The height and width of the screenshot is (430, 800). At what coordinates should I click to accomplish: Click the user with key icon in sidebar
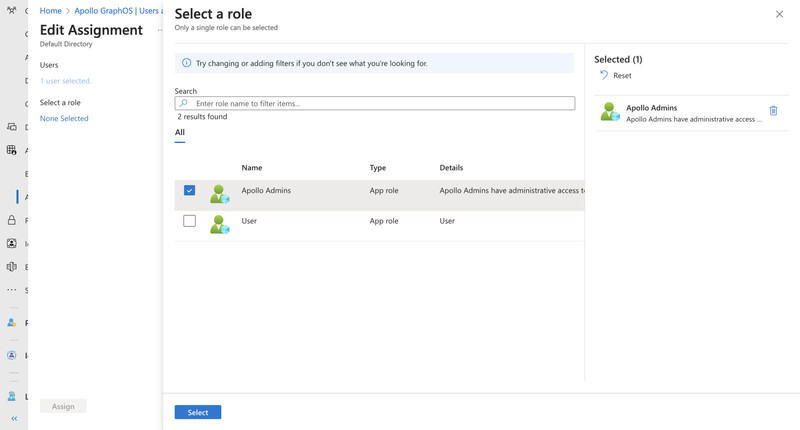11,322
